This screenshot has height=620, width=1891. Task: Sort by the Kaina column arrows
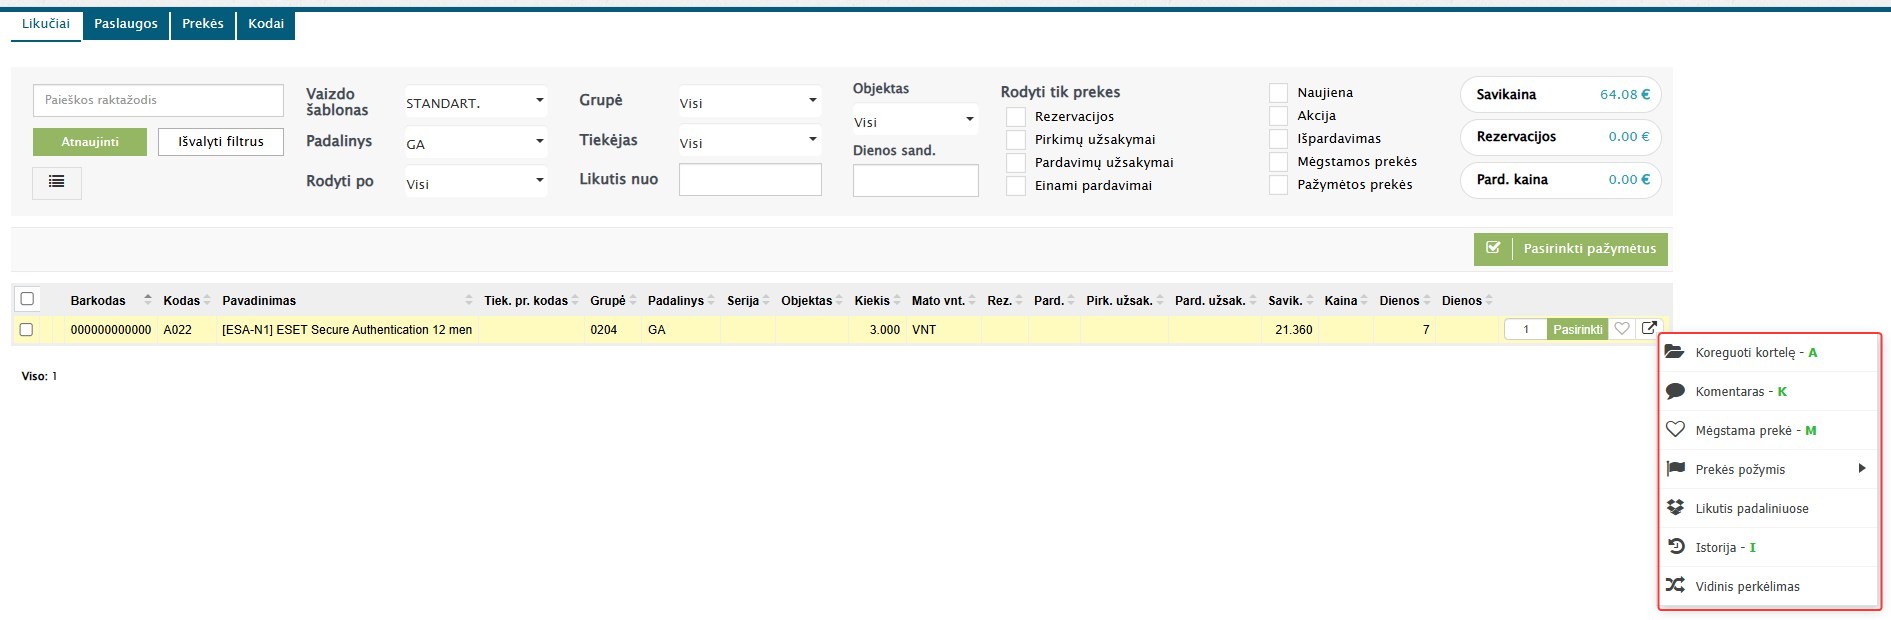click(1365, 300)
